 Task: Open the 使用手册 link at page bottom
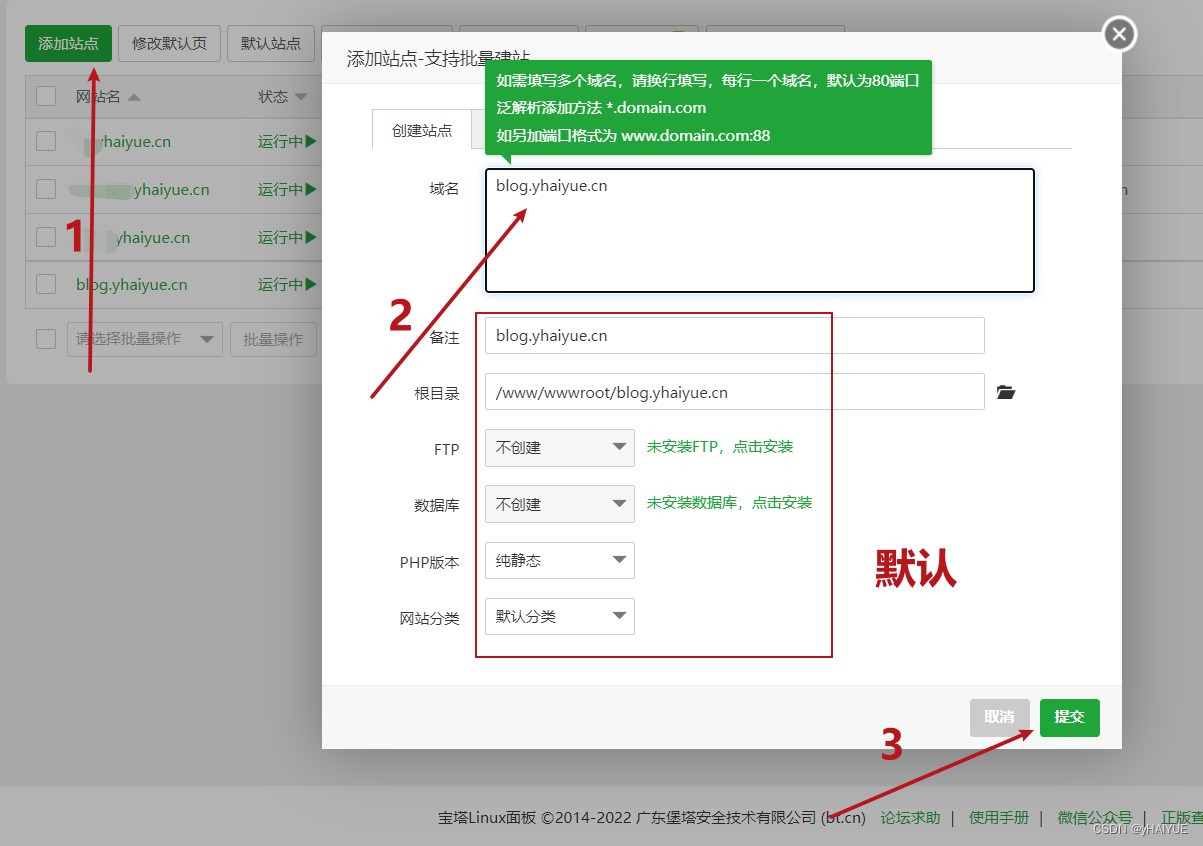998,817
